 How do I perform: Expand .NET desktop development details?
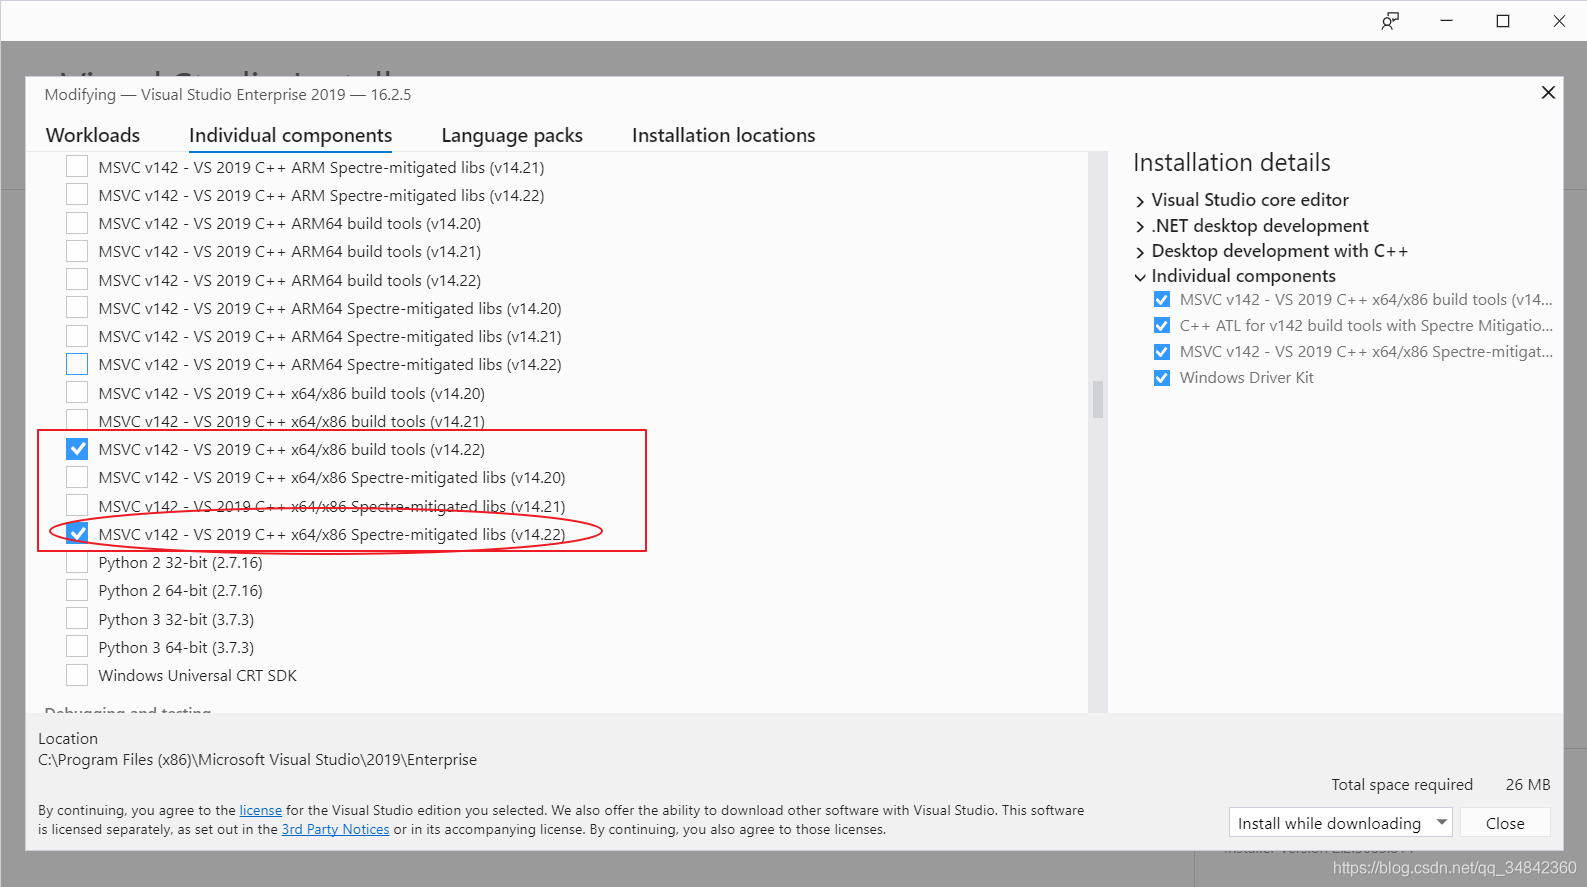pyautogui.click(x=1140, y=227)
